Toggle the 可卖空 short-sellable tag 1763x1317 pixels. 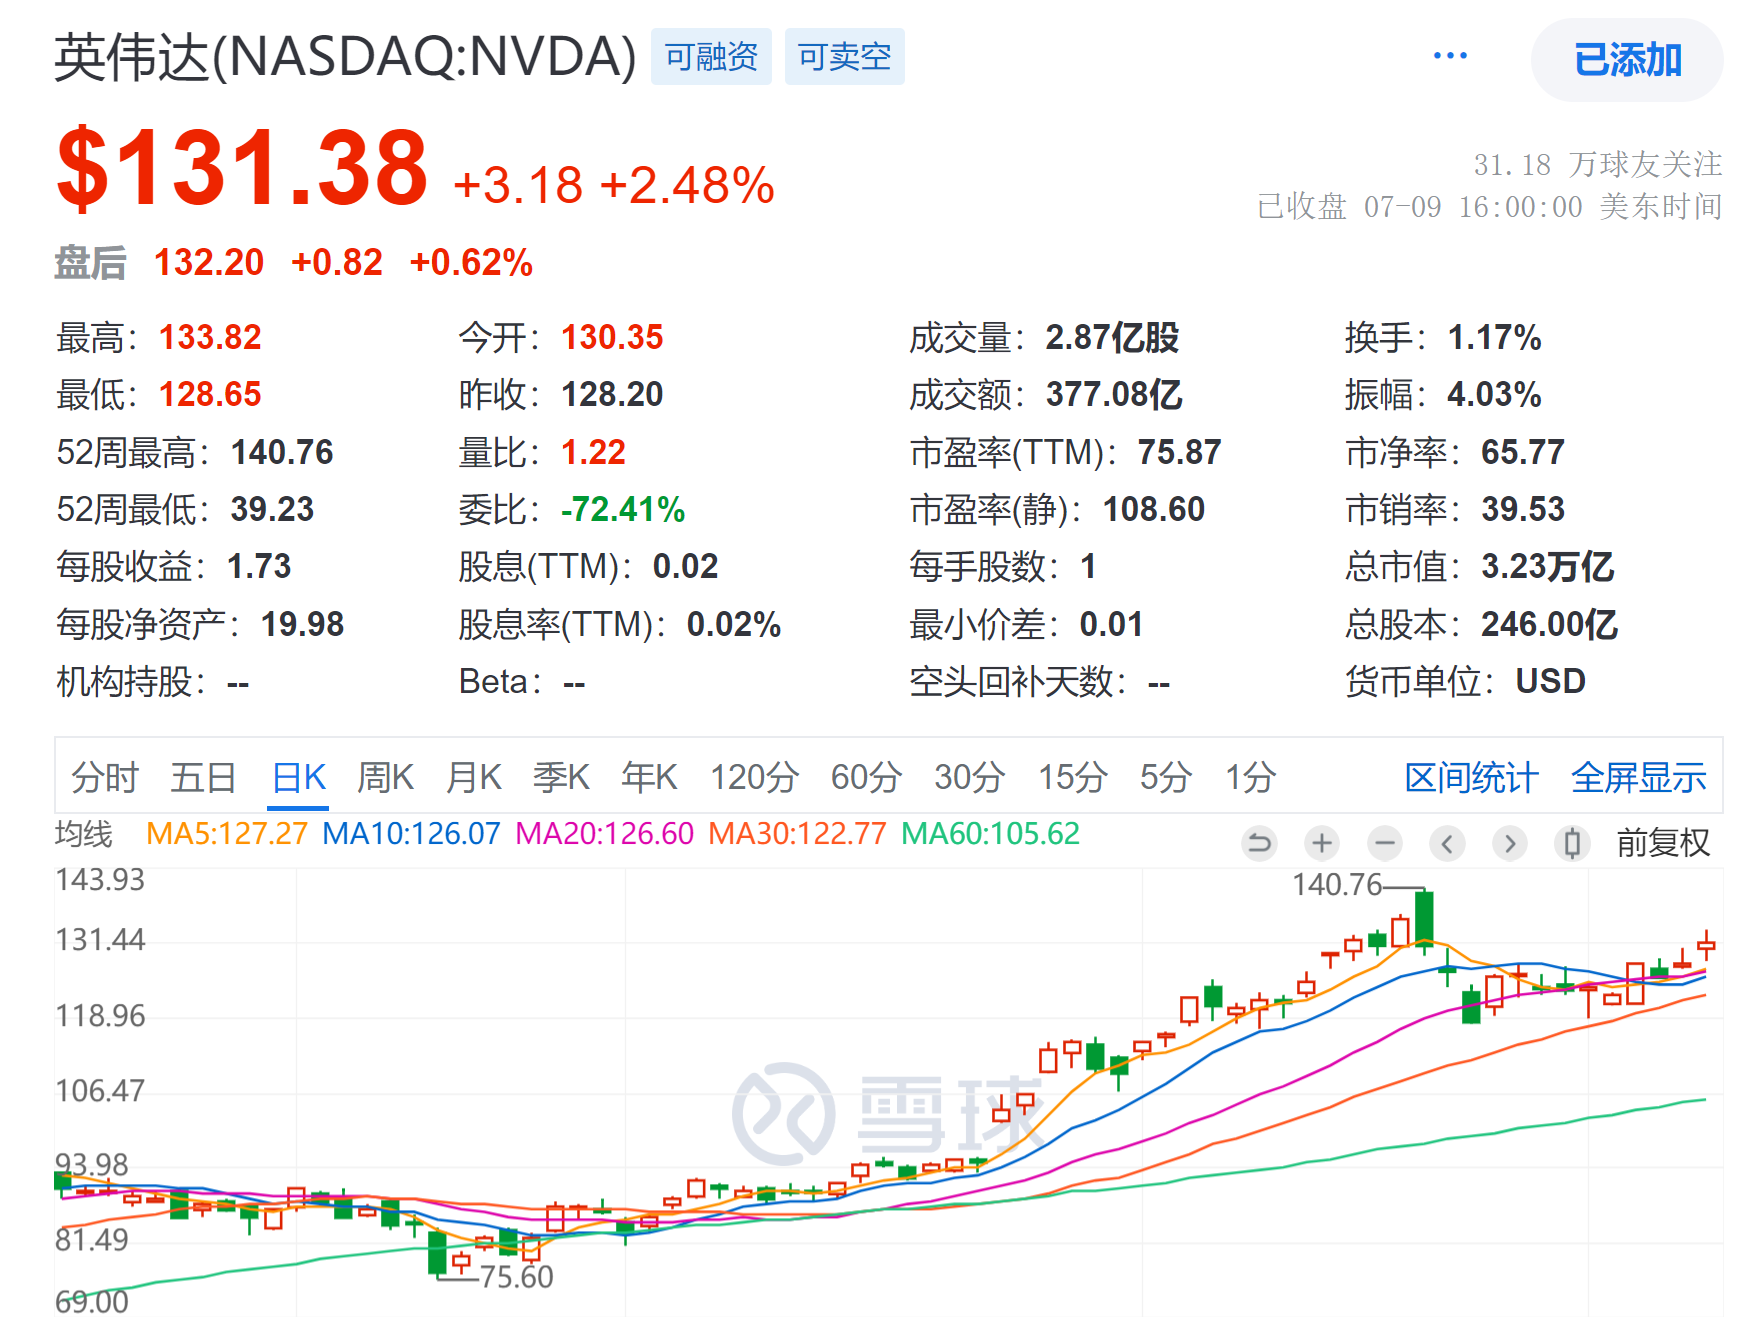(844, 57)
